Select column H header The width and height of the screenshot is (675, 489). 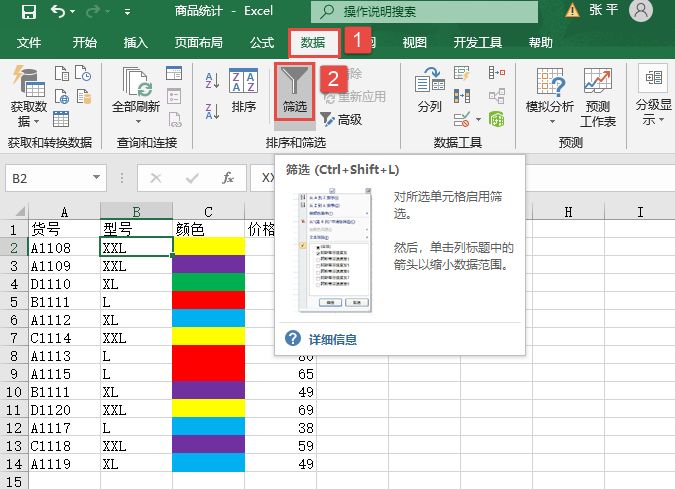(x=568, y=211)
